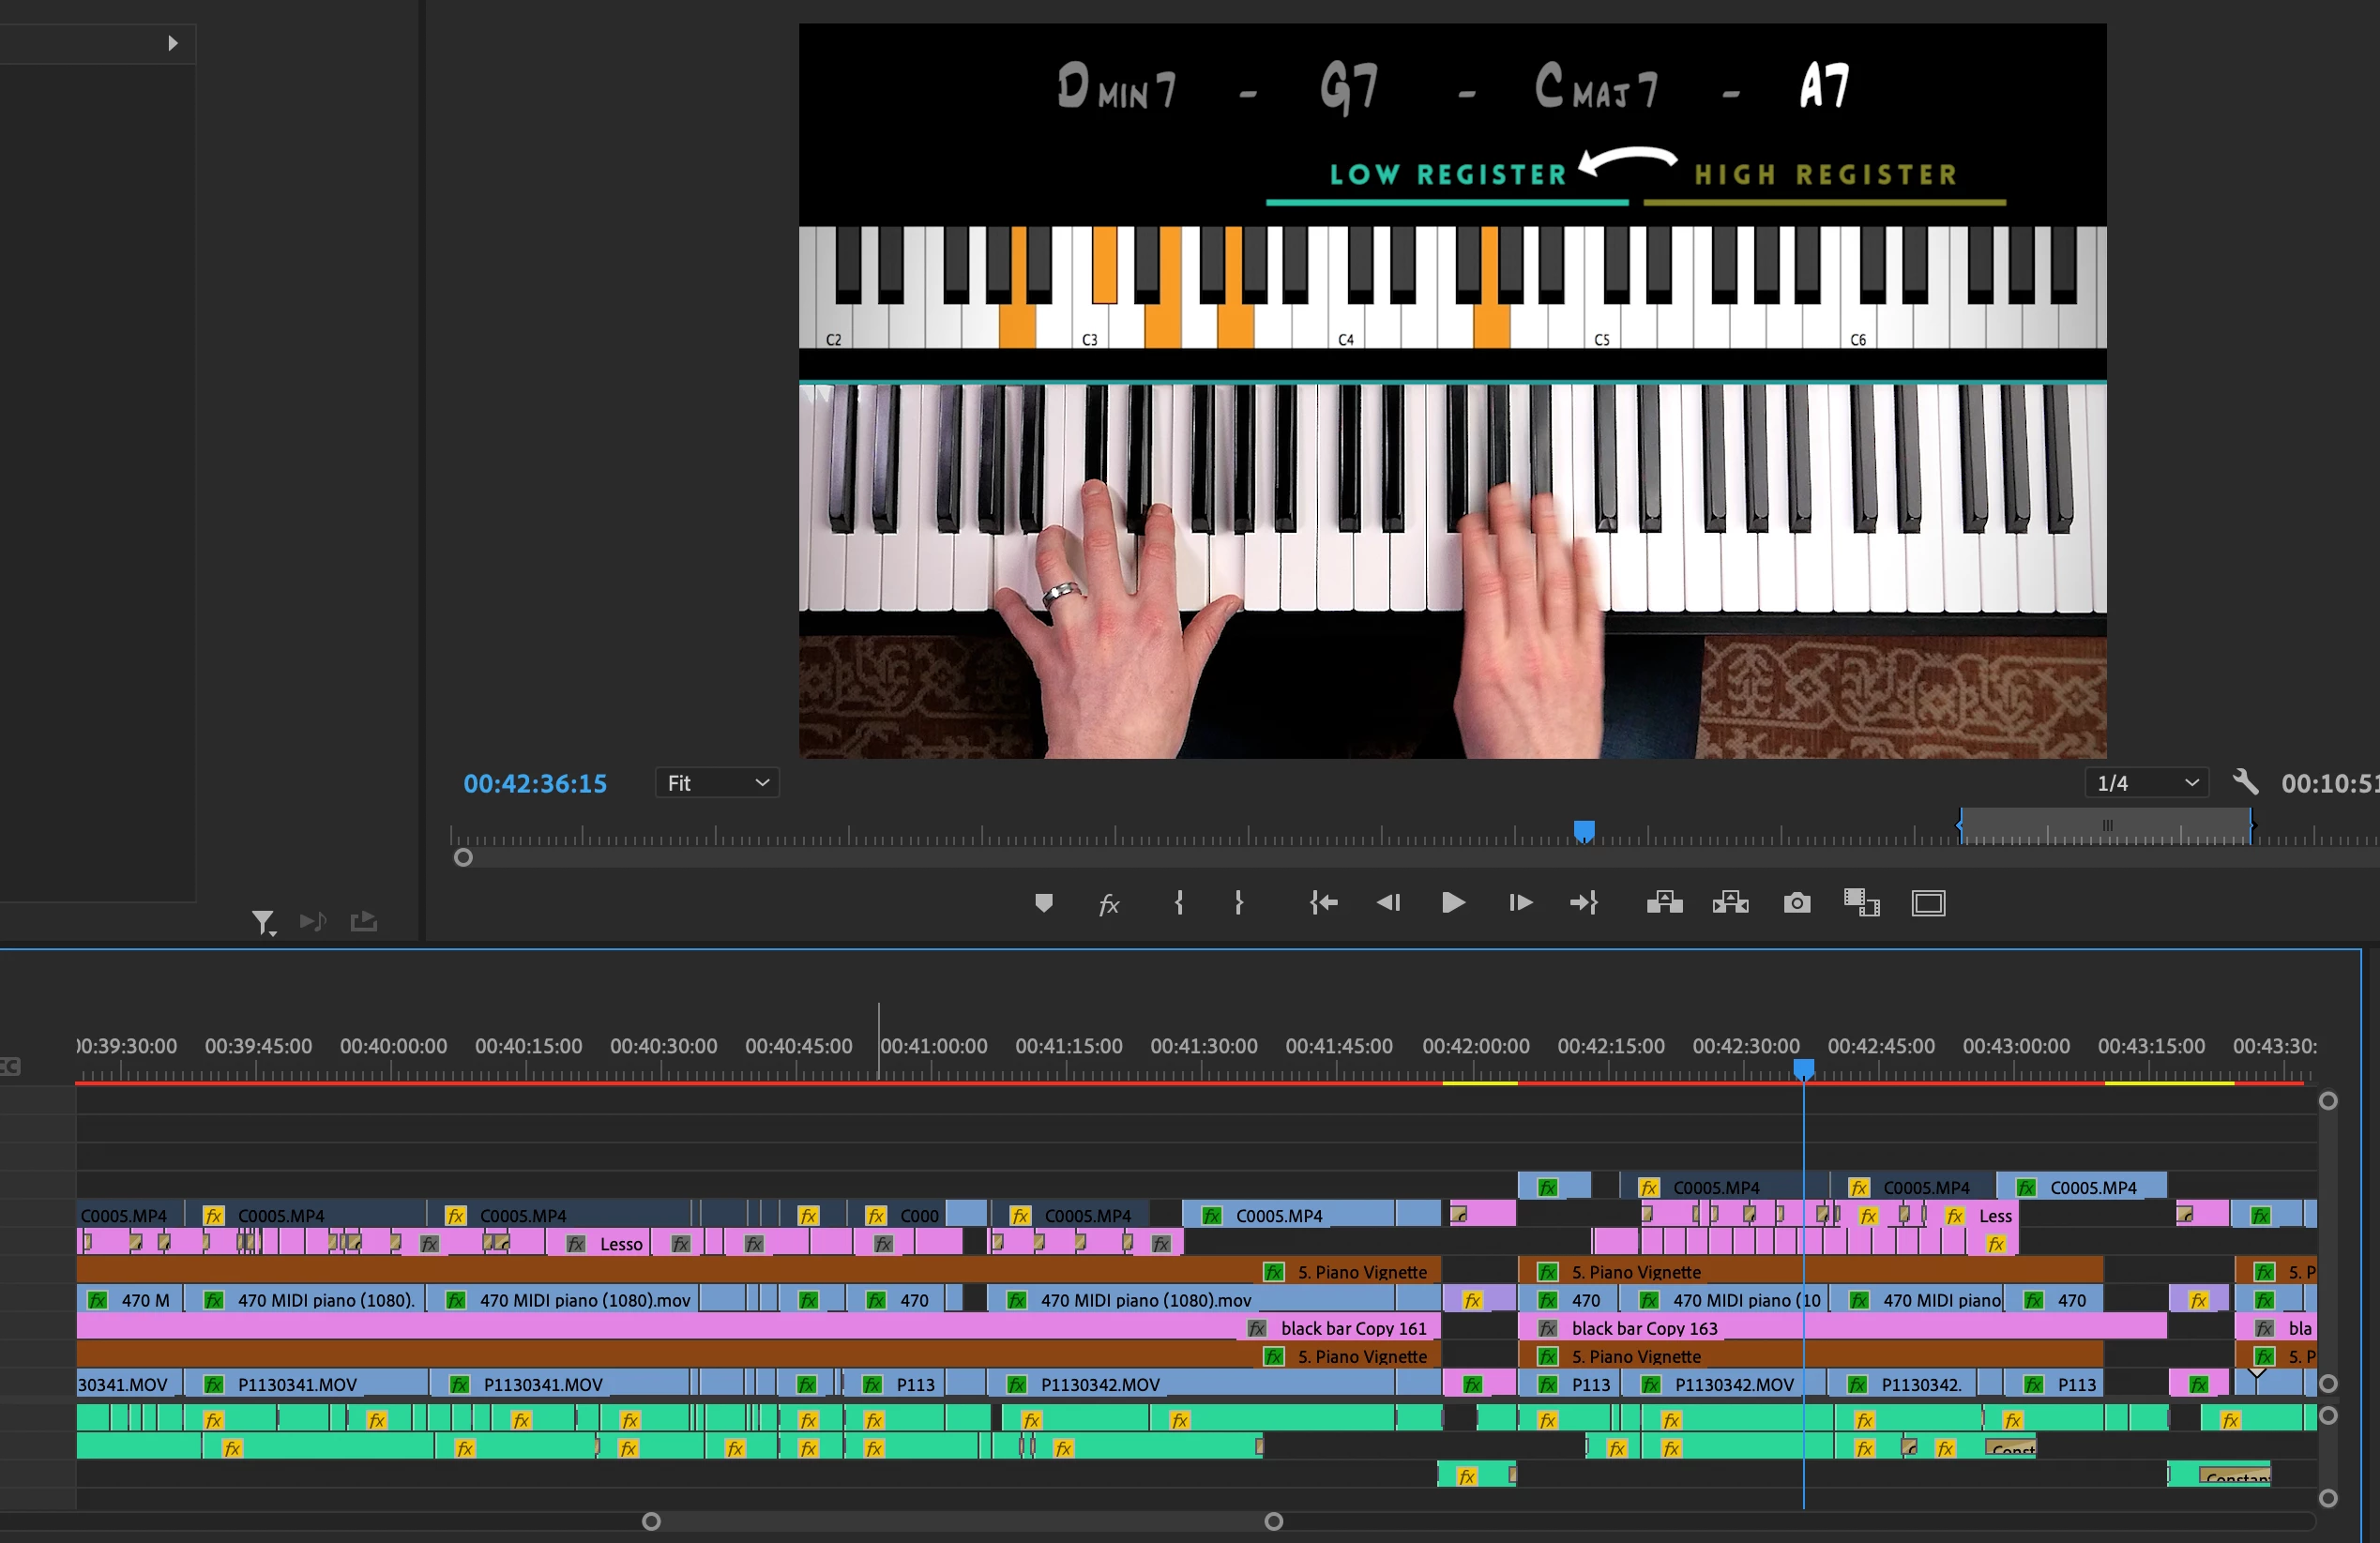Click the Mark Out bracket icon
Screen dimensions: 2380x1543
coord(1238,903)
